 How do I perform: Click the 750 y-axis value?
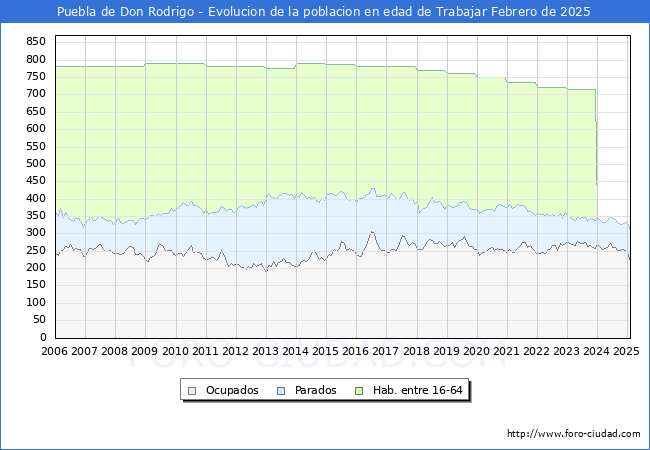[x=36, y=76]
